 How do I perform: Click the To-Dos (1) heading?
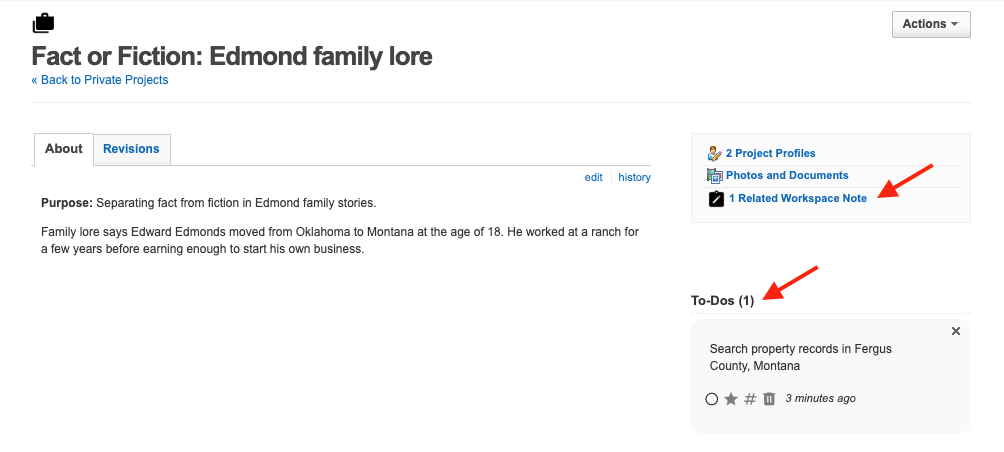pyautogui.click(x=722, y=301)
